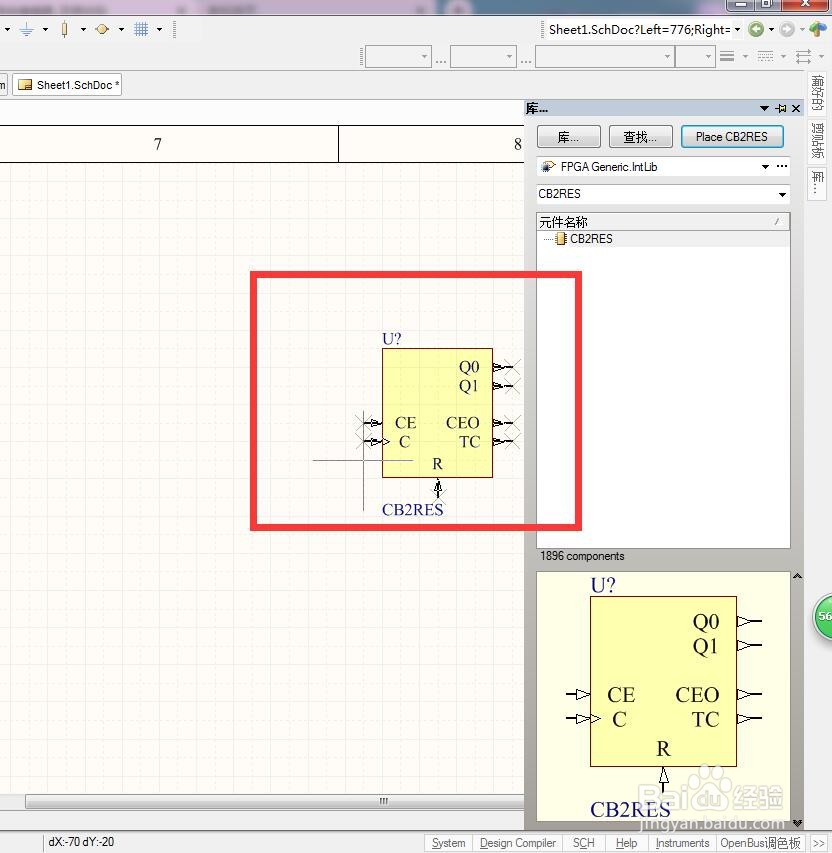This screenshot has width=832, height=853.
Task: Click the 1896 components count text
Action: coord(582,556)
